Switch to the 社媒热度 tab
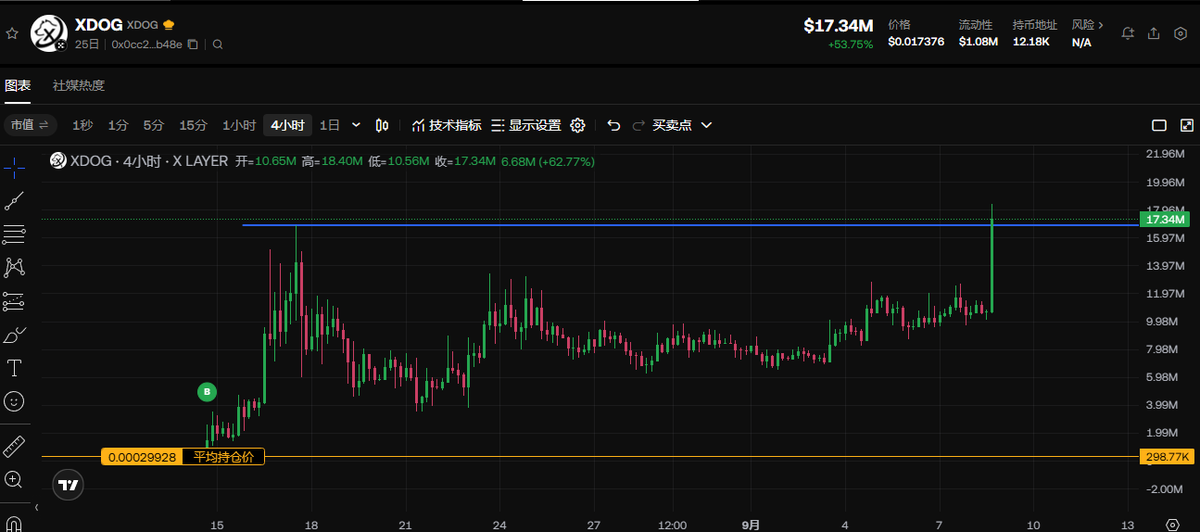This screenshot has height=532, width=1200. [x=78, y=86]
